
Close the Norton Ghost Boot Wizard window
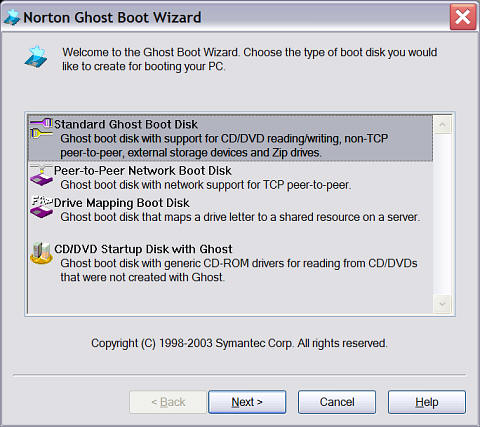463,17
